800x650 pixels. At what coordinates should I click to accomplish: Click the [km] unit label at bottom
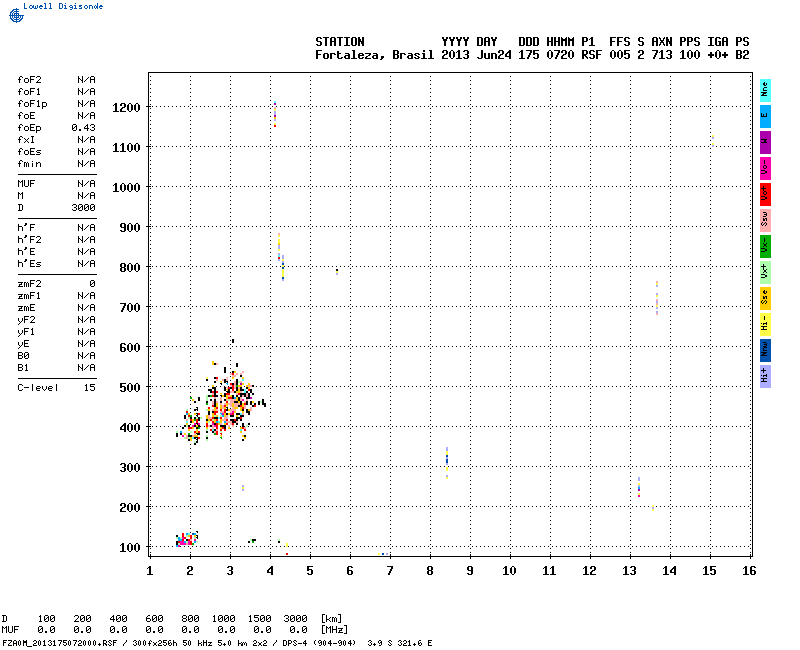[331, 618]
